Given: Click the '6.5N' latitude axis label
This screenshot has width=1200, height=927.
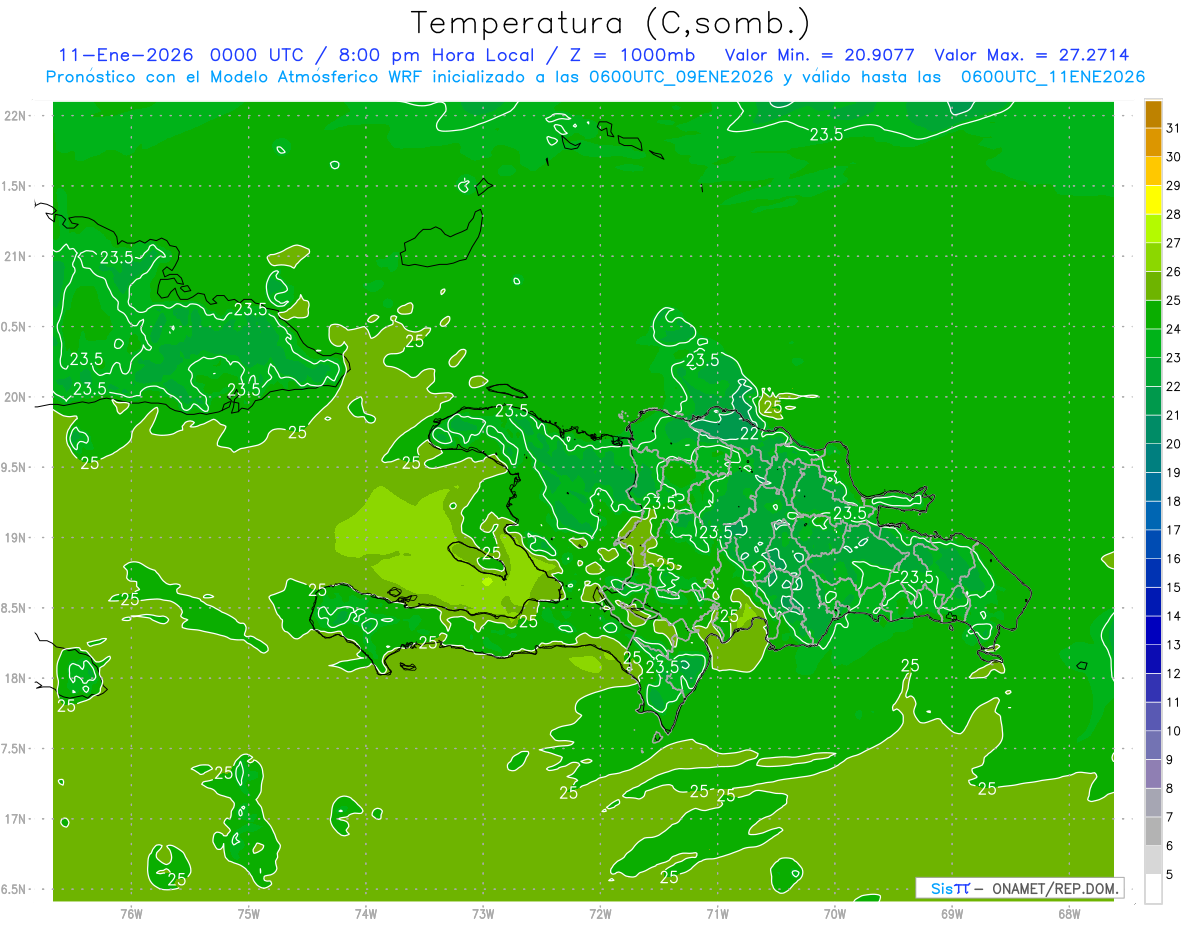Looking at the screenshot, I should pos(14,889).
